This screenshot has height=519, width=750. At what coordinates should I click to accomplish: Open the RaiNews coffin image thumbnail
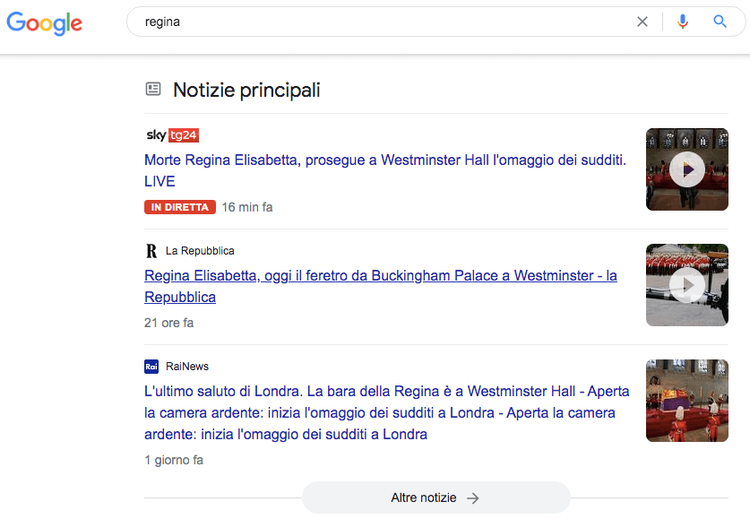pyautogui.click(x=687, y=400)
